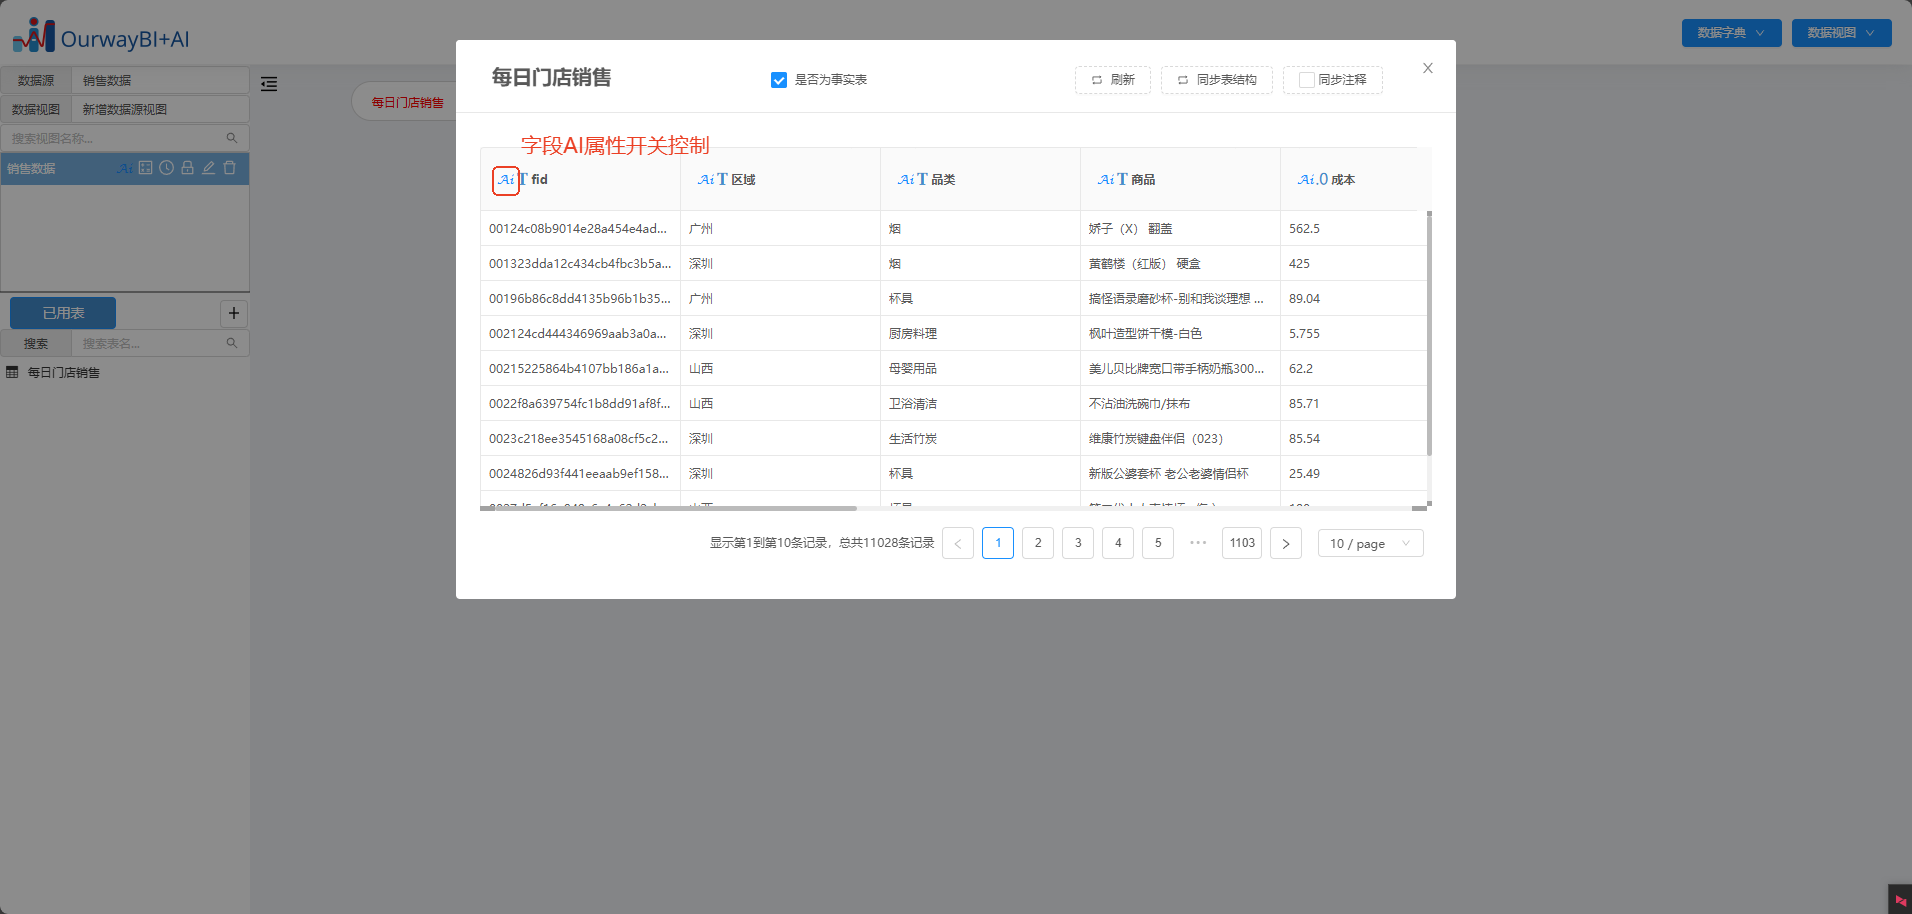Expand the 数据字典 dropdown menu

pos(1731,33)
